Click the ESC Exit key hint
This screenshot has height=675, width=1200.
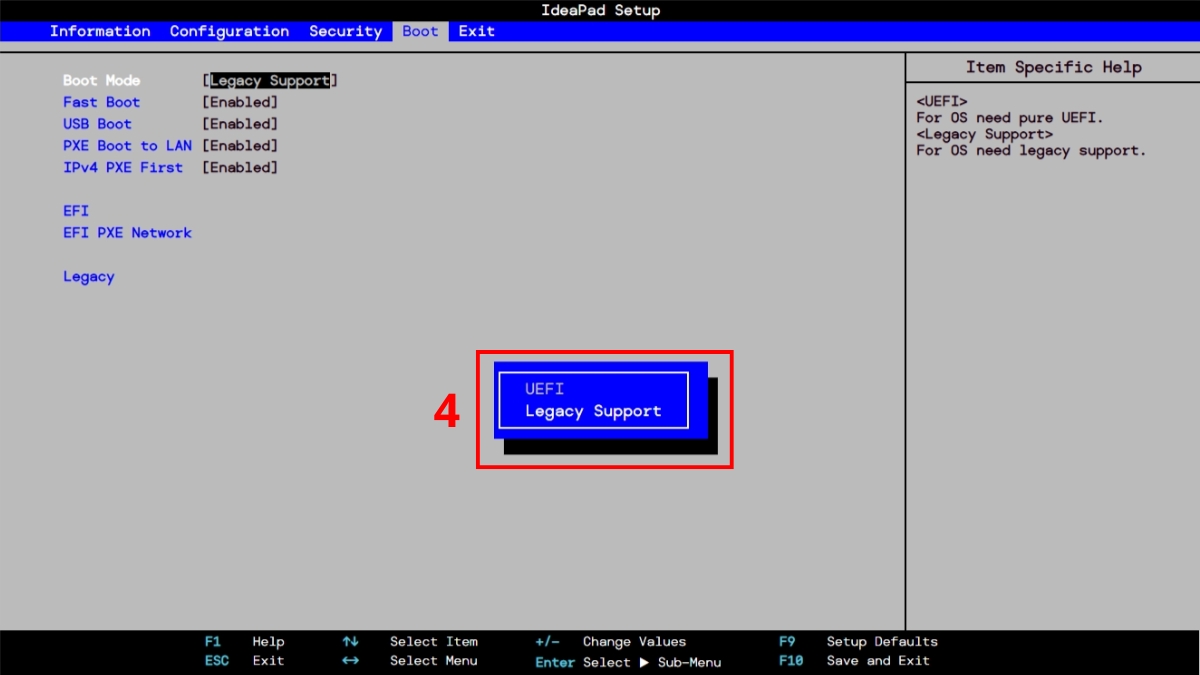tap(244, 661)
